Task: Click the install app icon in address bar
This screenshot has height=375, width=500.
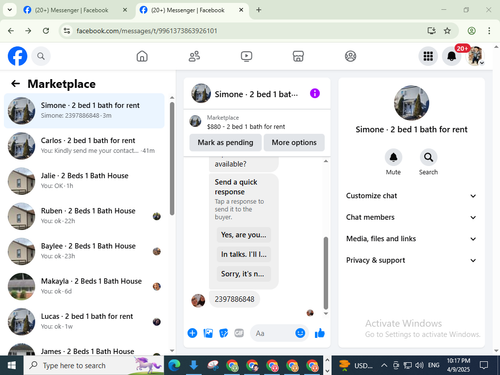Action: [x=431, y=31]
